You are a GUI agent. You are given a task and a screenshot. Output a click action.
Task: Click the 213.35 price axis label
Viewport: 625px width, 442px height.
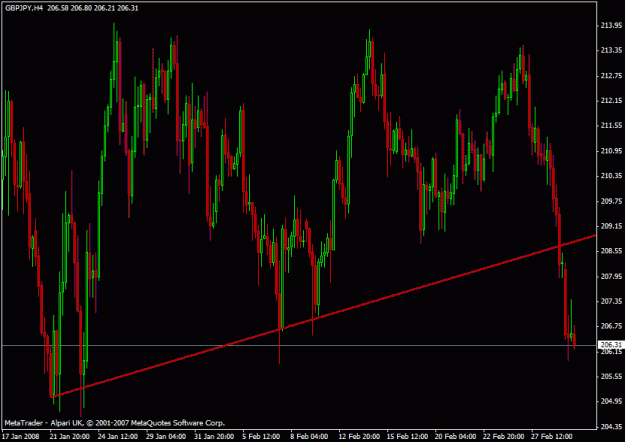(x=611, y=50)
